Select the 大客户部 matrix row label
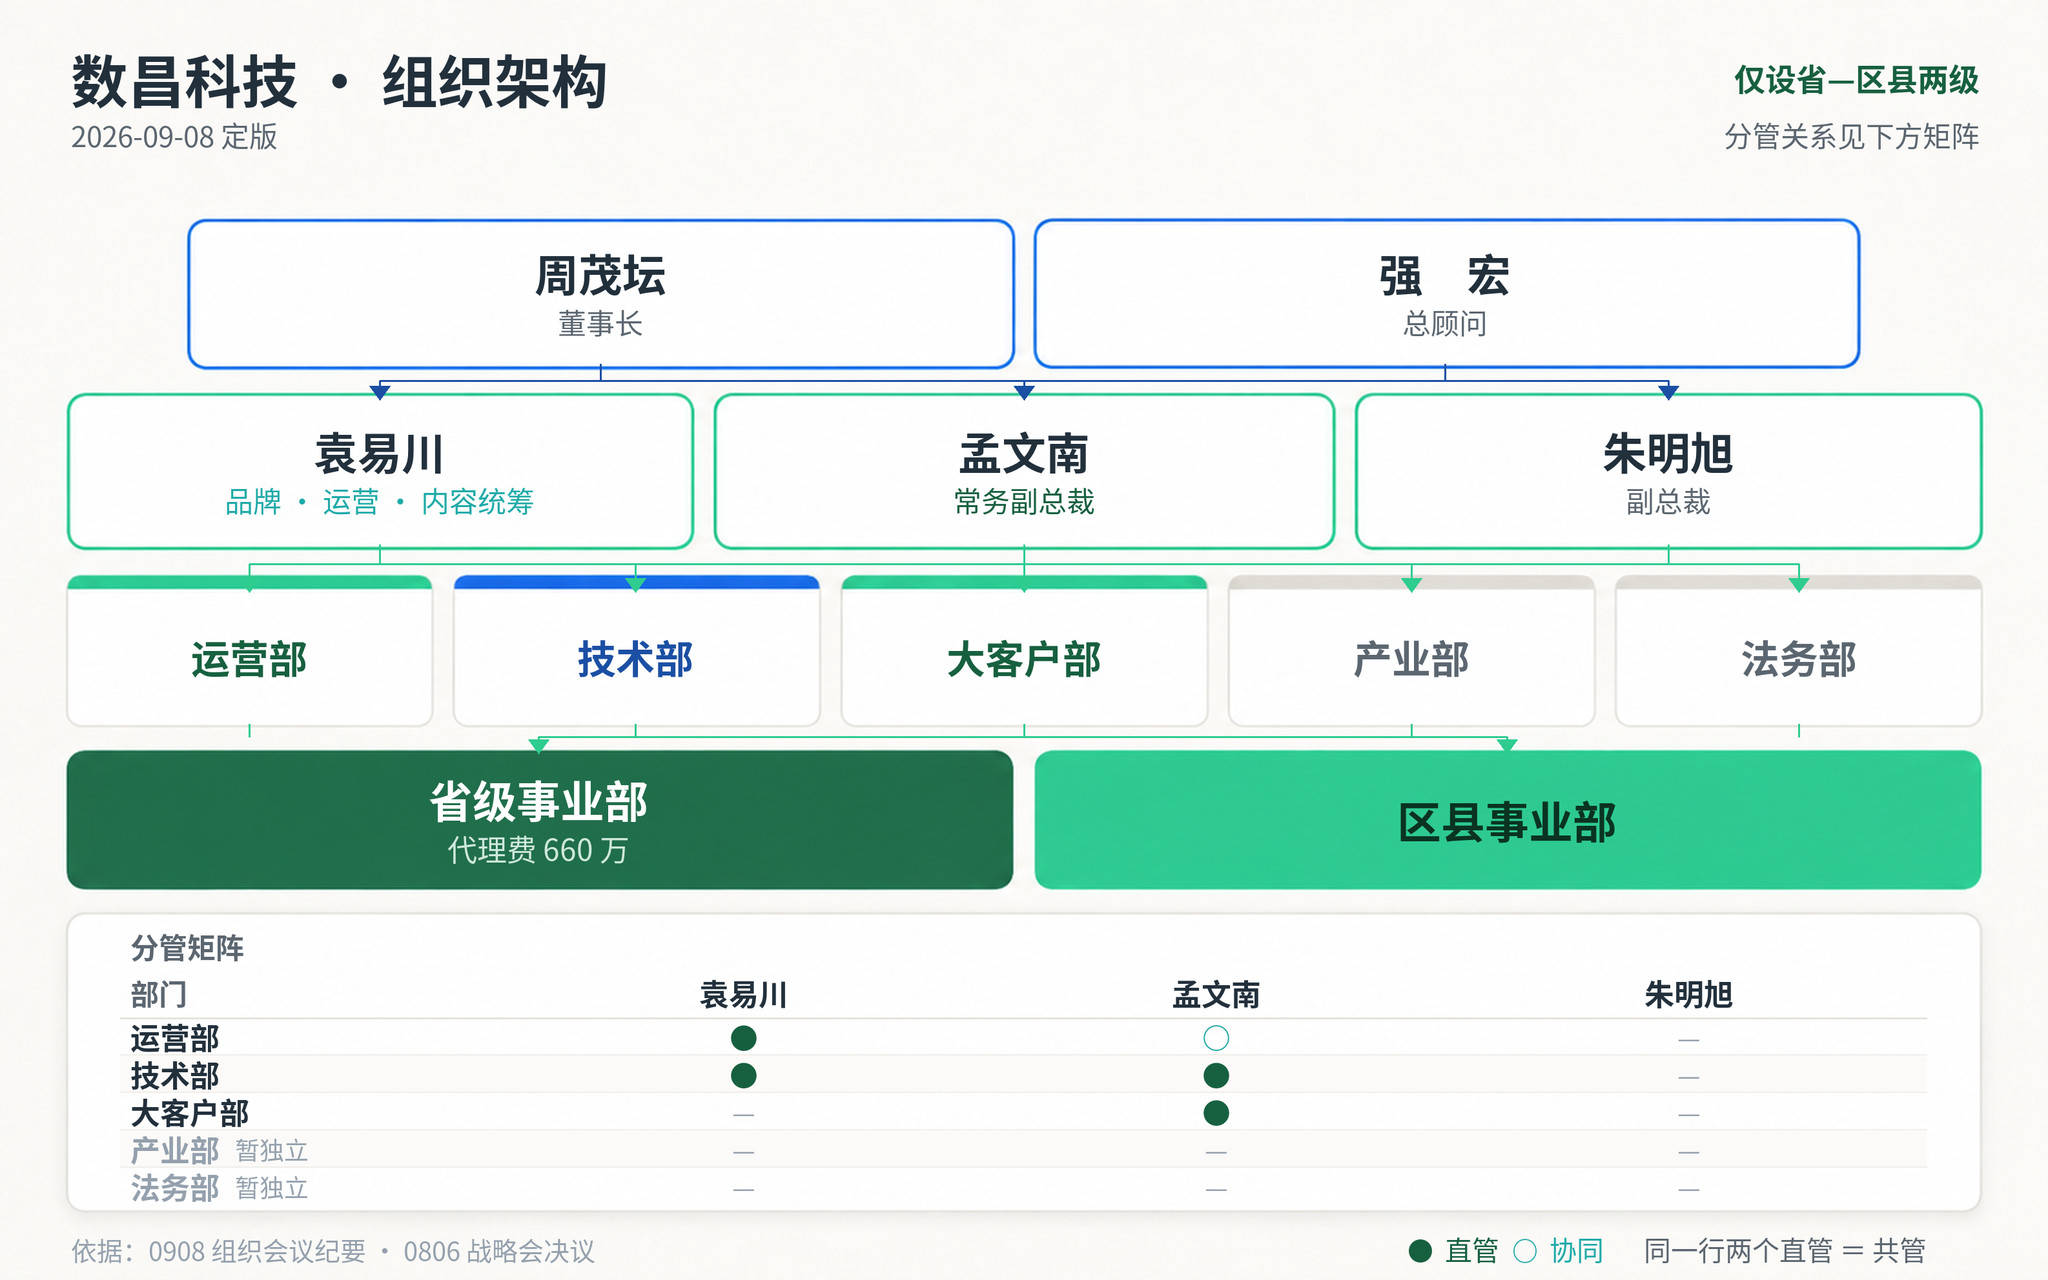 point(190,1113)
